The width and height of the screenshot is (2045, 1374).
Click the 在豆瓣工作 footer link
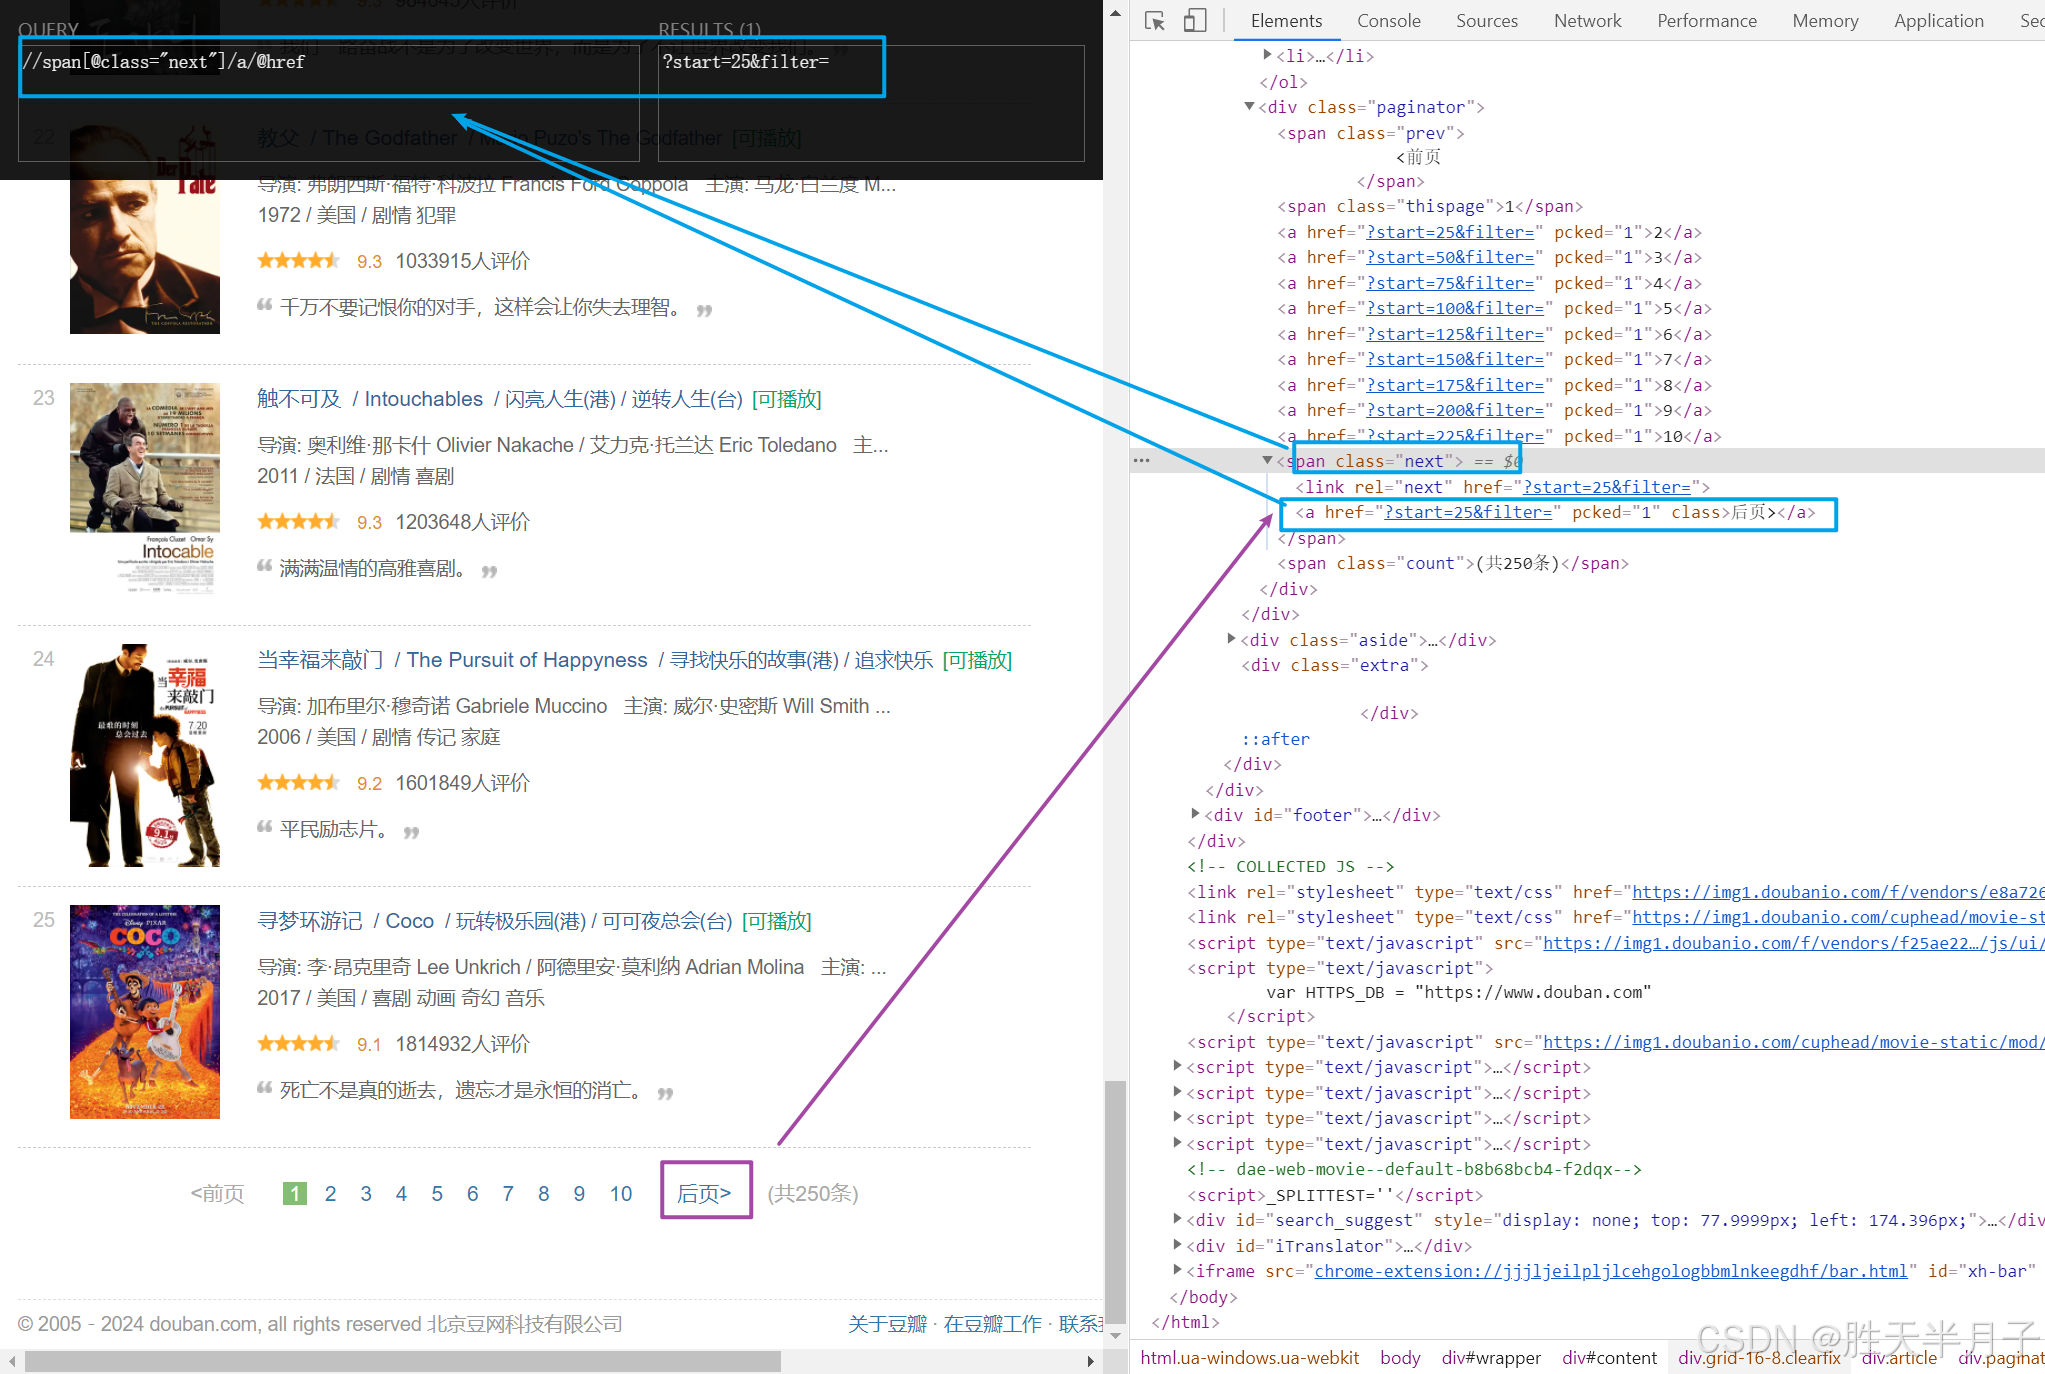pyautogui.click(x=993, y=1323)
